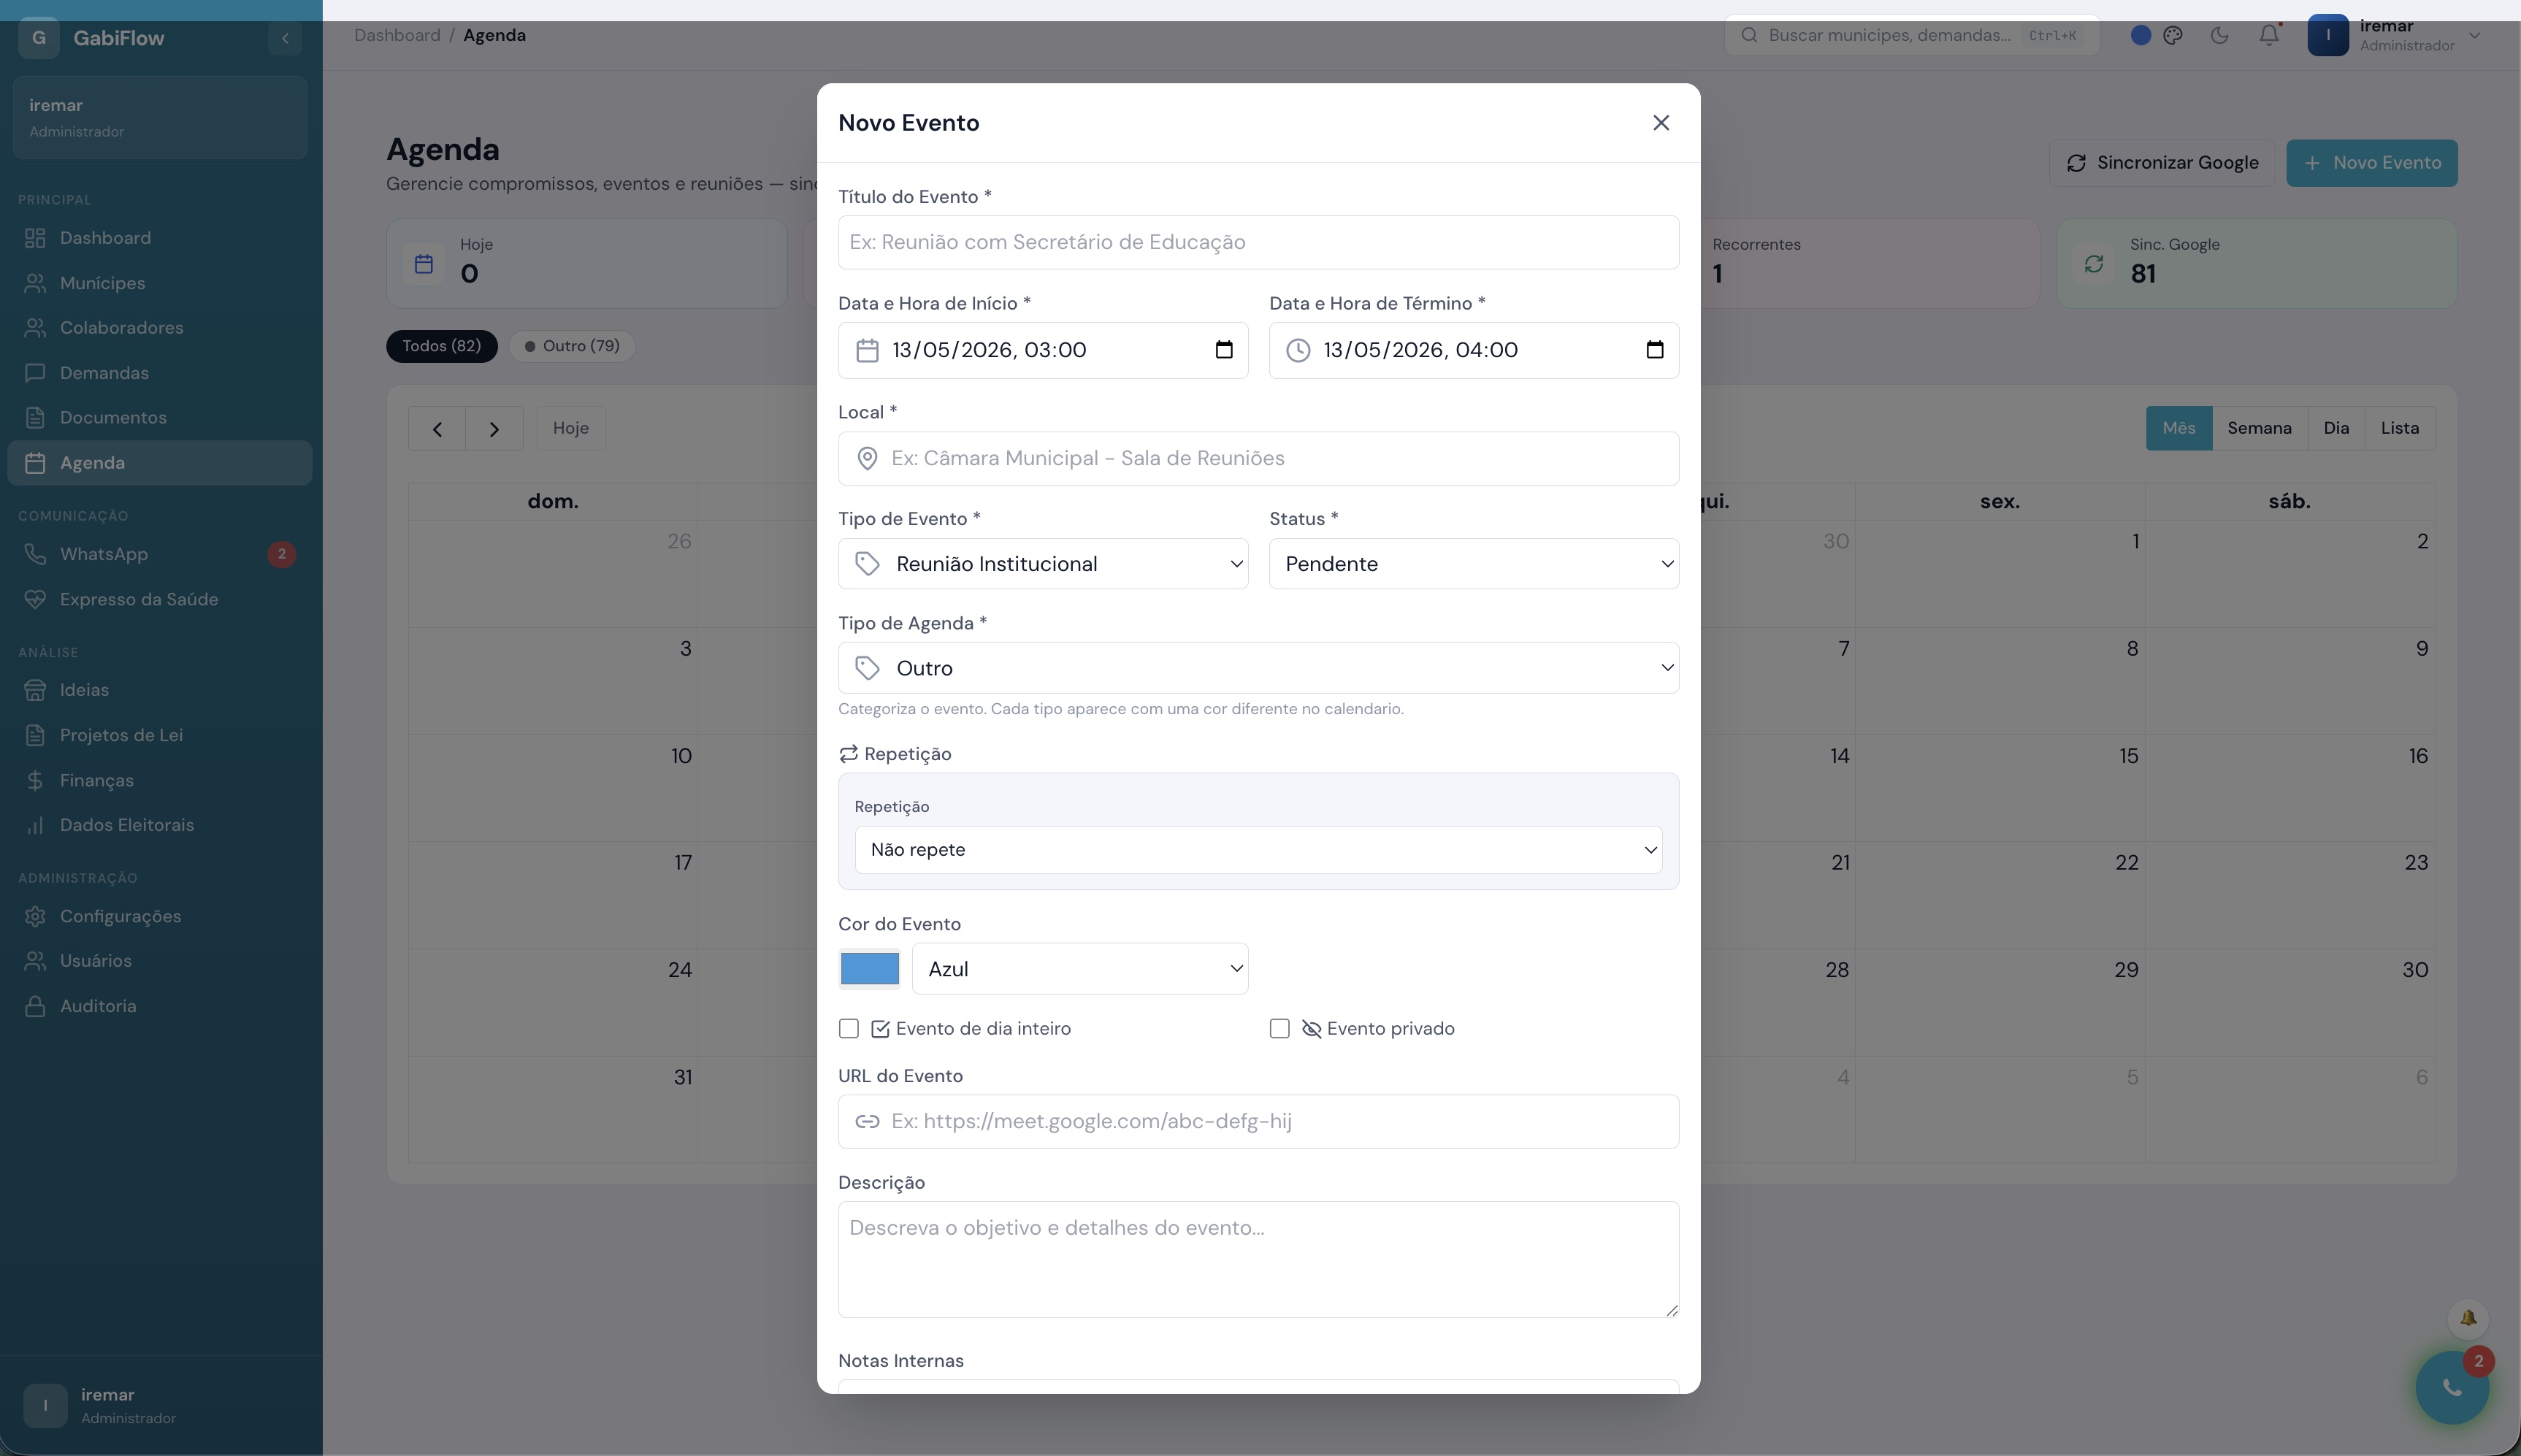Select the Outro (79) filter chip
The image size is (2521, 1456).
pyautogui.click(x=572, y=346)
